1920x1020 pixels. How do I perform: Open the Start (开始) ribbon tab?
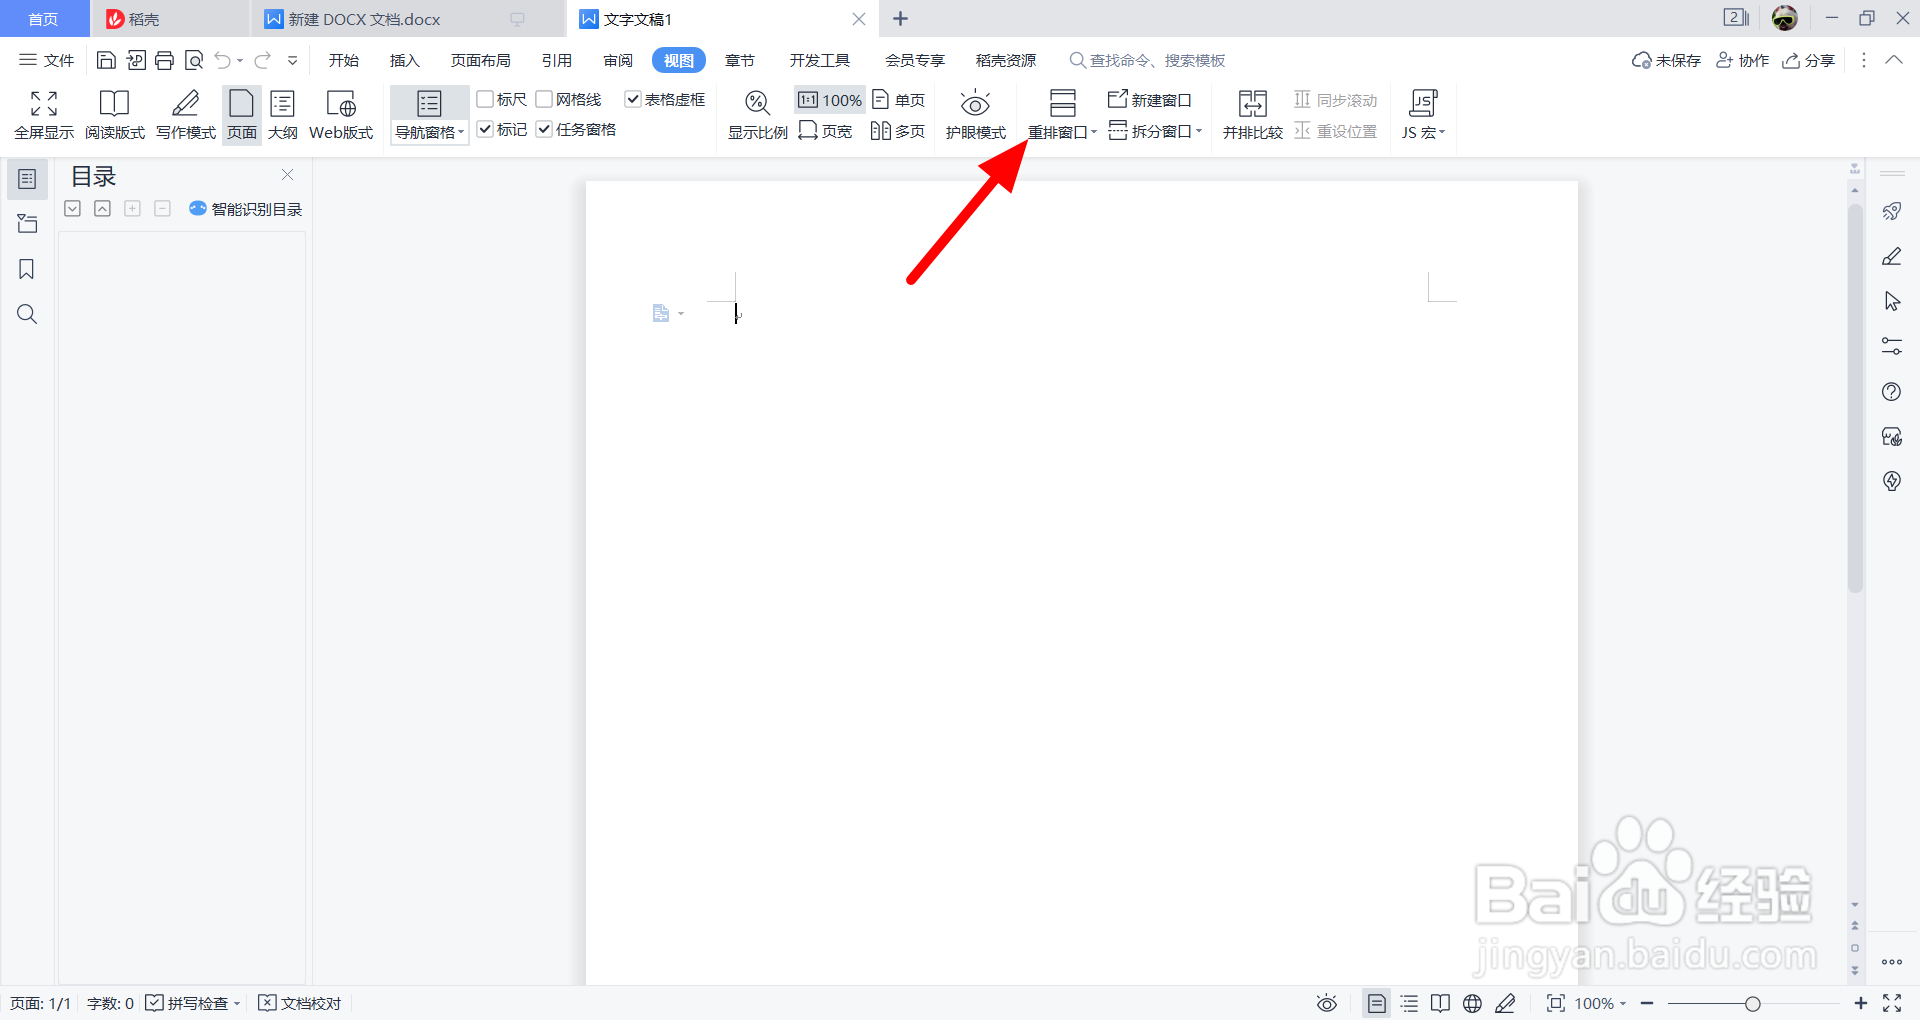(x=343, y=60)
